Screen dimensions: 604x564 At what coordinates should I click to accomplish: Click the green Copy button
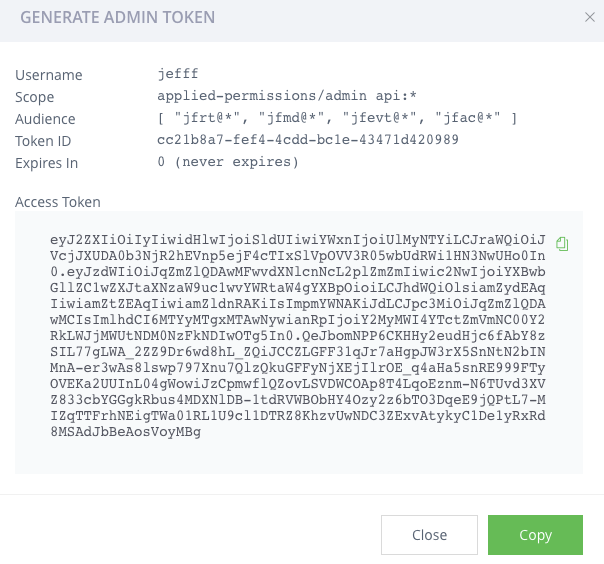pos(535,535)
